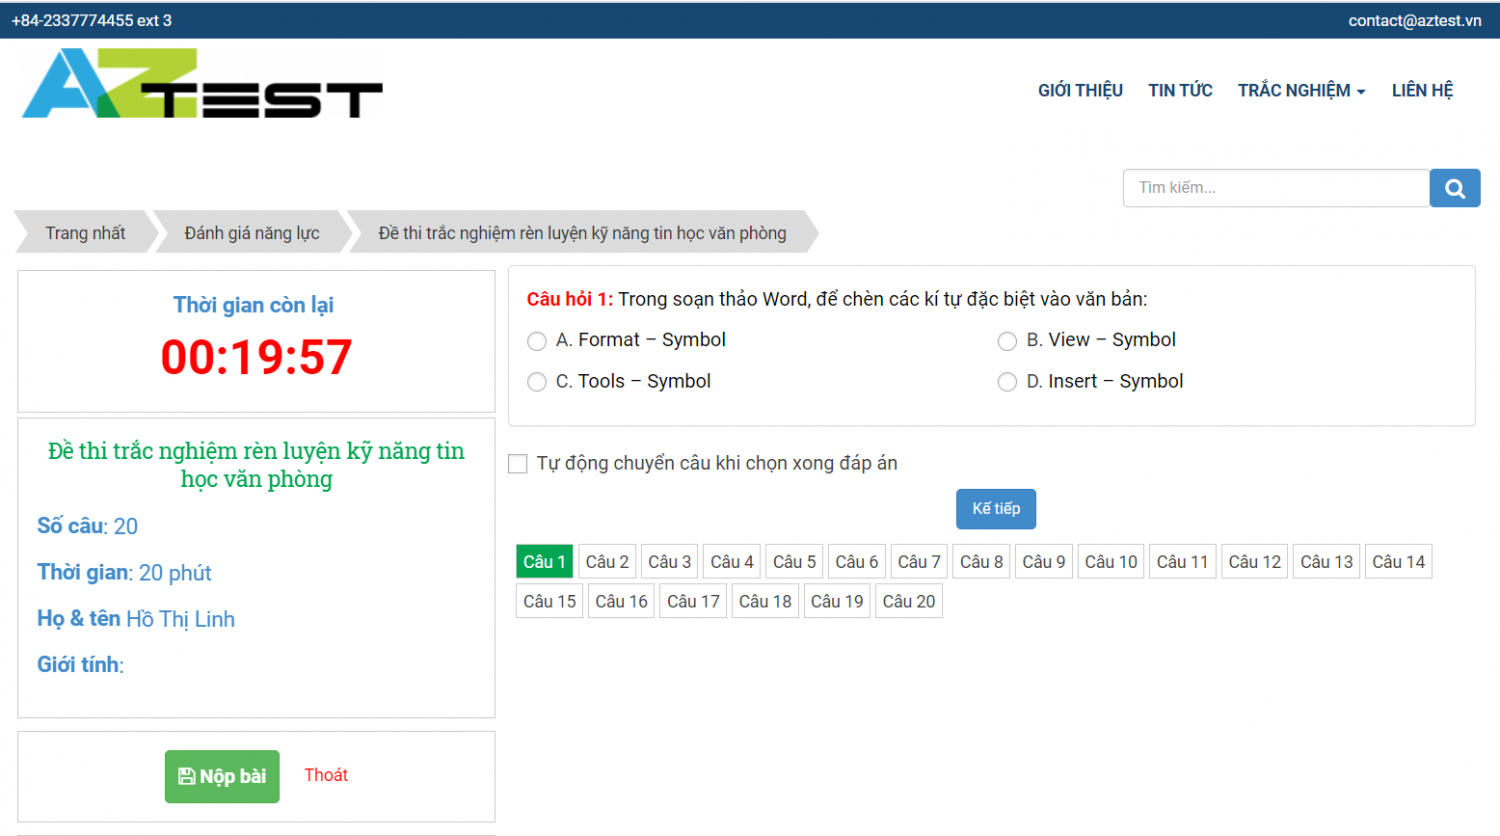Click the Thời gian: 20 phút line

(124, 573)
